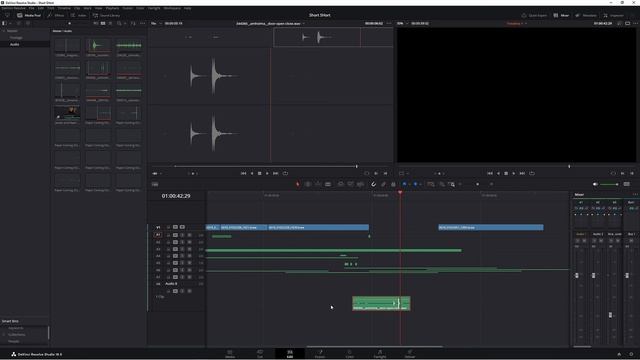Toggle the Media Pool panel button
Viewport: 640px width, 360px height.
tap(29, 15)
